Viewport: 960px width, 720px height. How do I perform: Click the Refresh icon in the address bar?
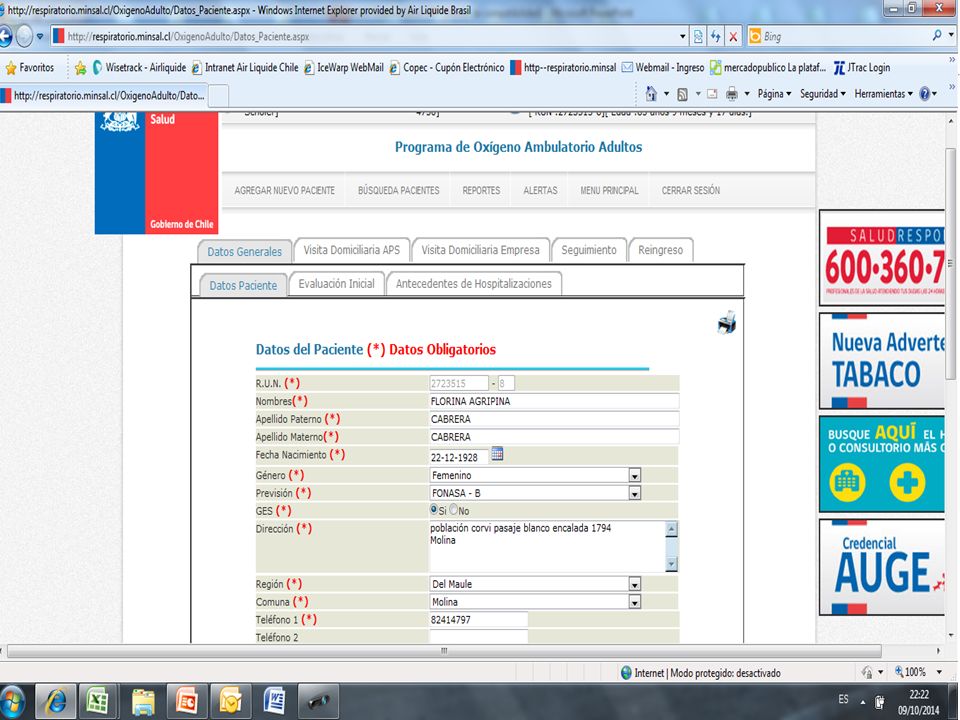715,37
